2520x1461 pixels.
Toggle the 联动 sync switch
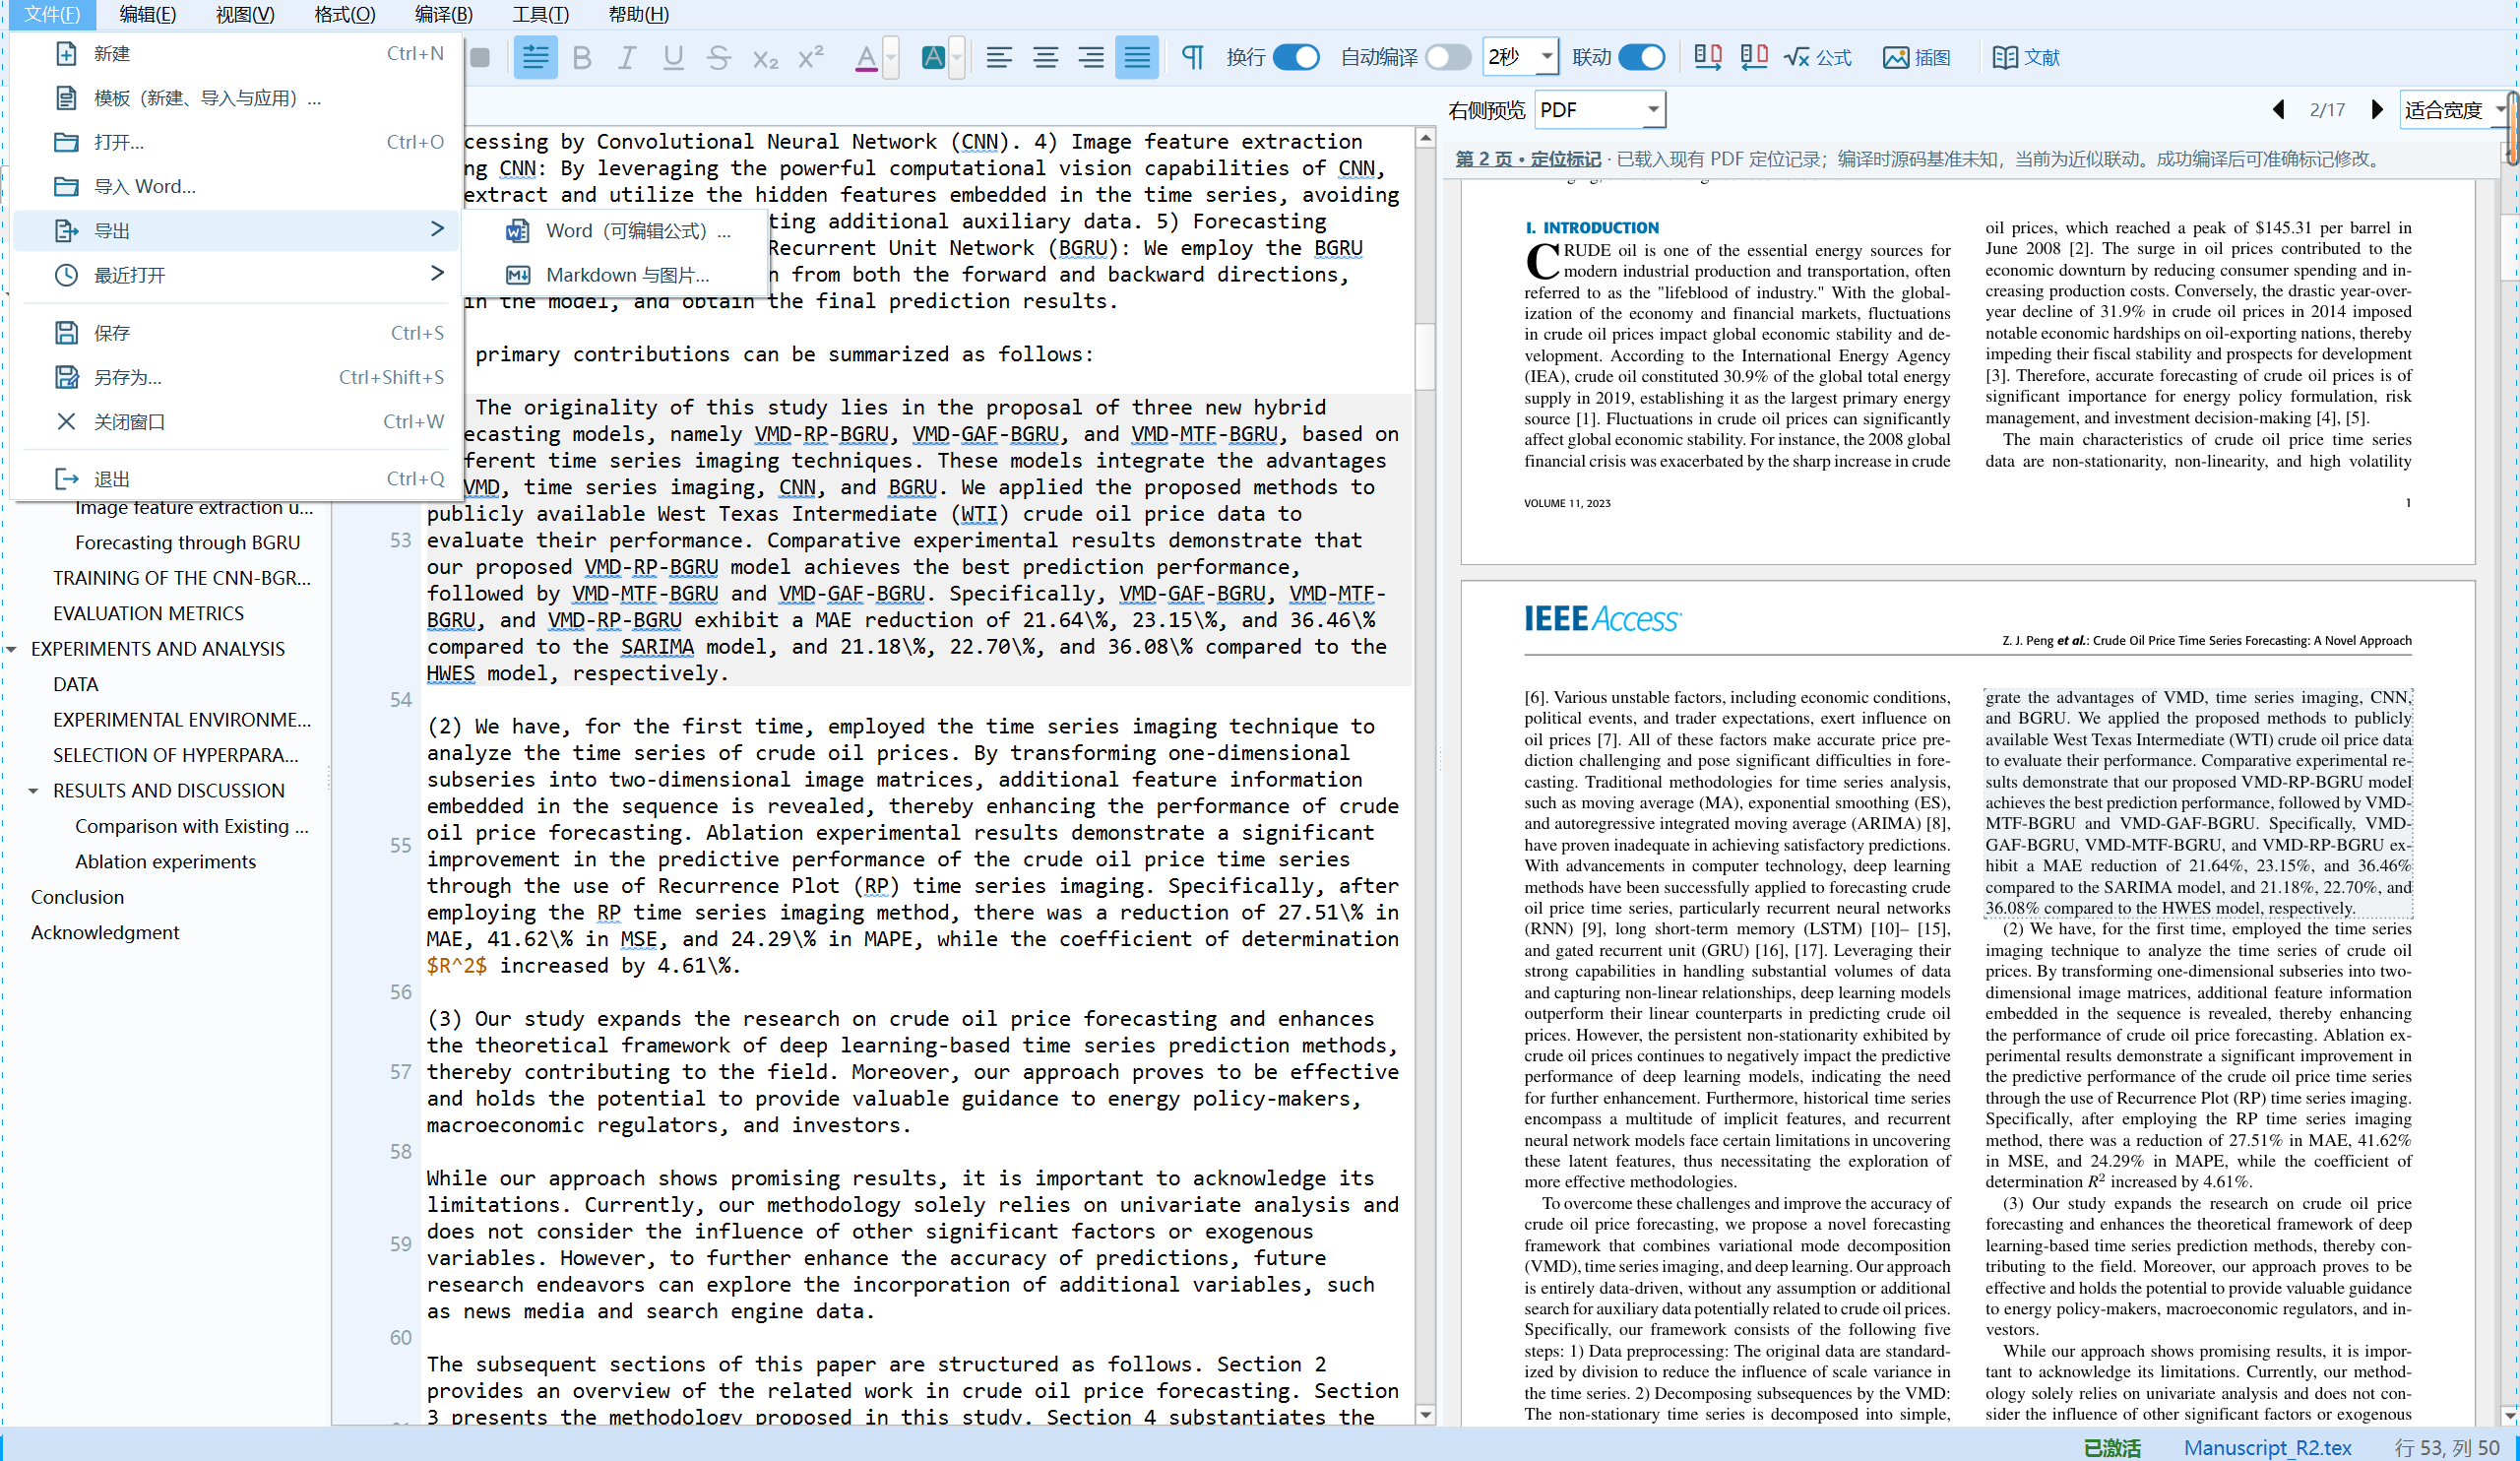(x=1642, y=58)
